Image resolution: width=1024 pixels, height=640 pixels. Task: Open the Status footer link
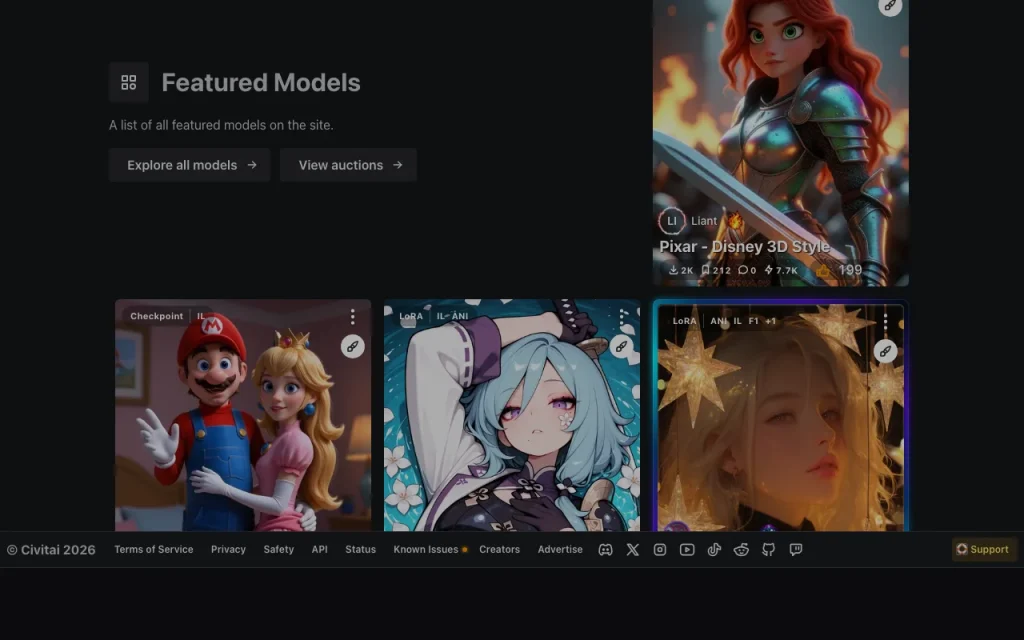point(360,550)
